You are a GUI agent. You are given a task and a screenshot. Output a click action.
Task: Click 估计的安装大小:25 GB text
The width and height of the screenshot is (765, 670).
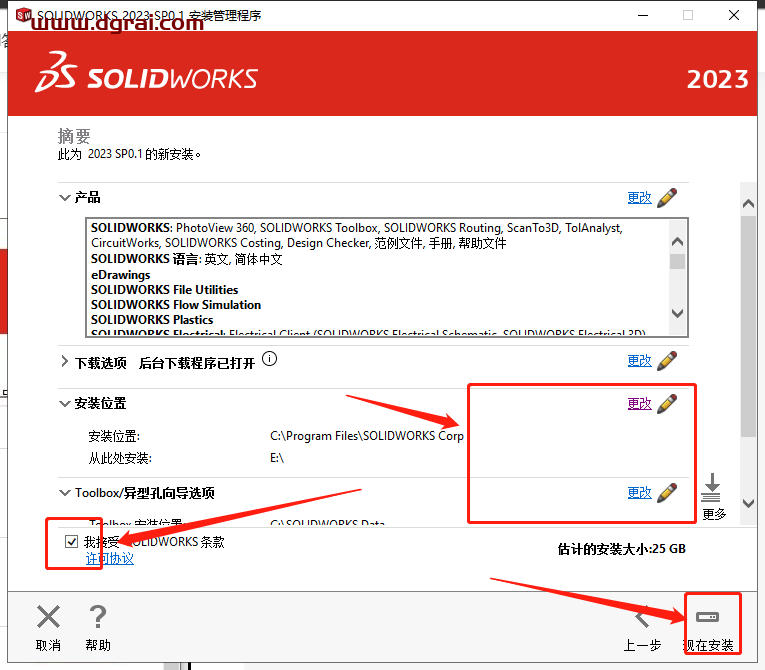click(x=622, y=549)
